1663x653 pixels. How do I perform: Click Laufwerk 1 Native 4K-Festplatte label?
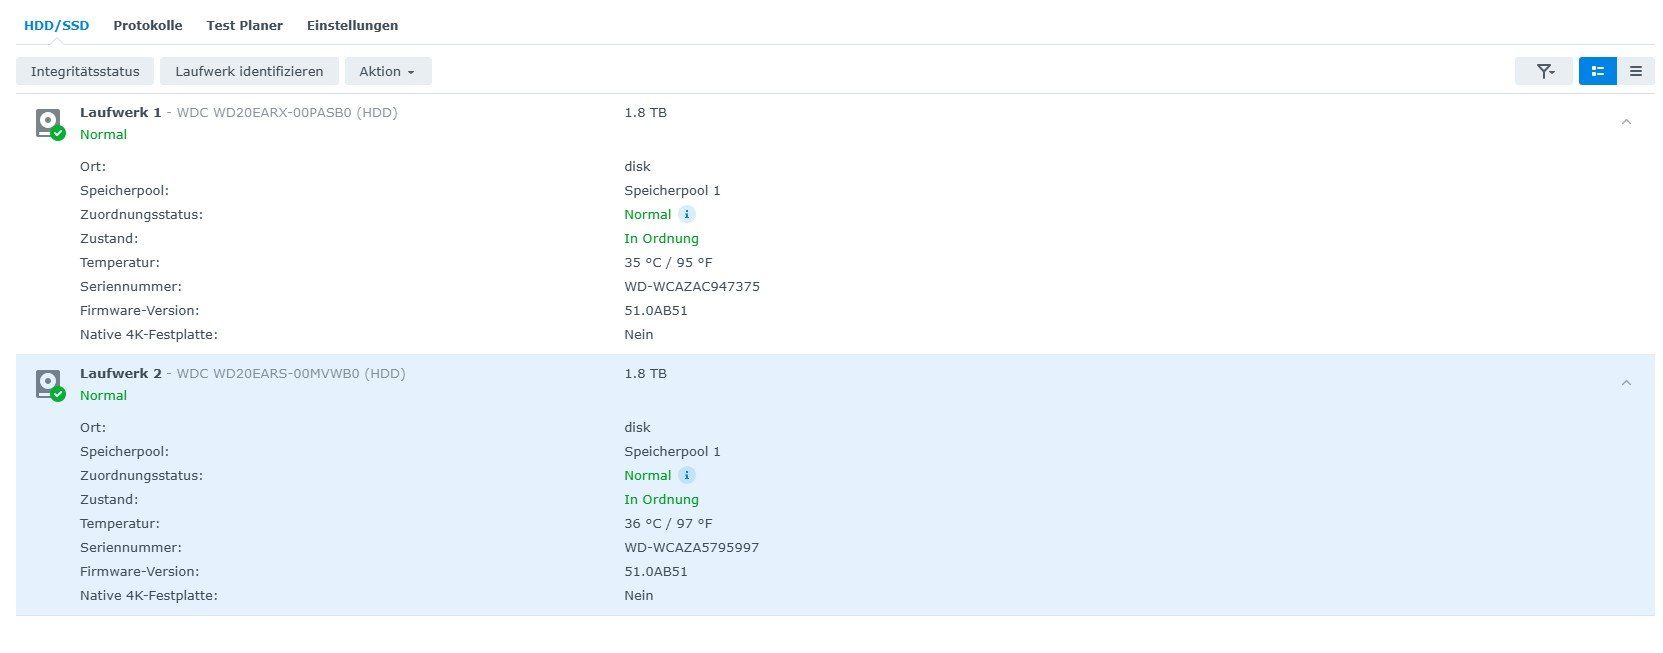click(x=148, y=334)
